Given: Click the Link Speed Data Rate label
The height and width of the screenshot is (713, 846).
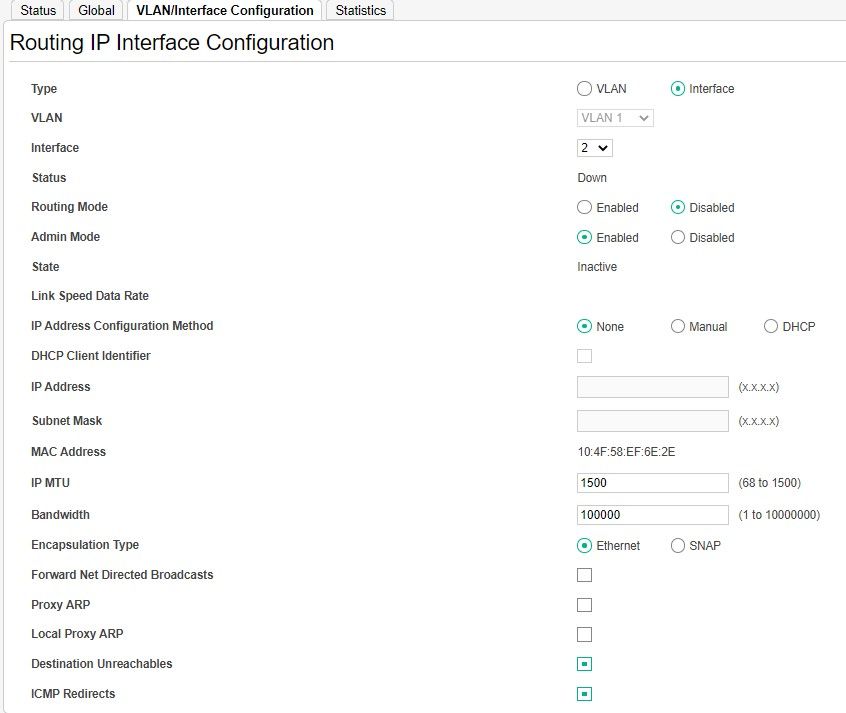Looking at the screenshot, I should [90, 296].
